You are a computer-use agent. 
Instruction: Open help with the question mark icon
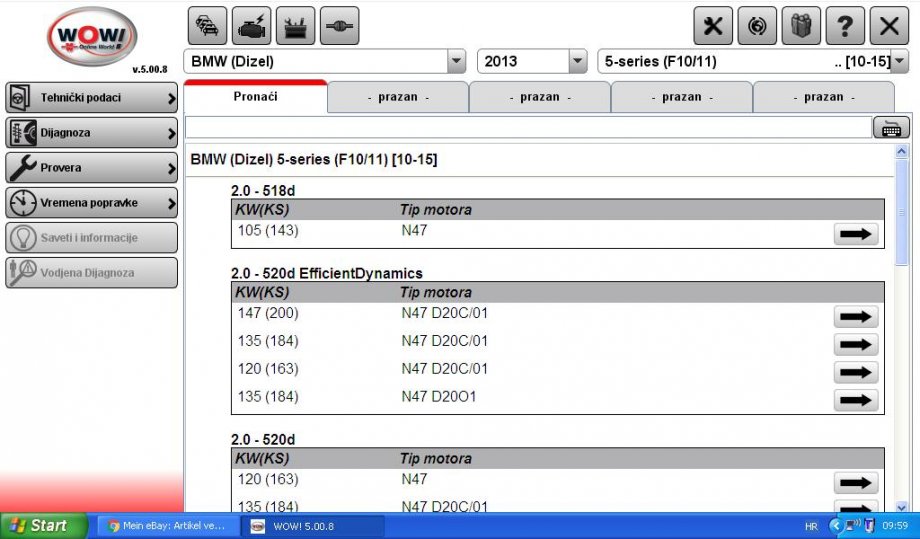pos(844,26)
